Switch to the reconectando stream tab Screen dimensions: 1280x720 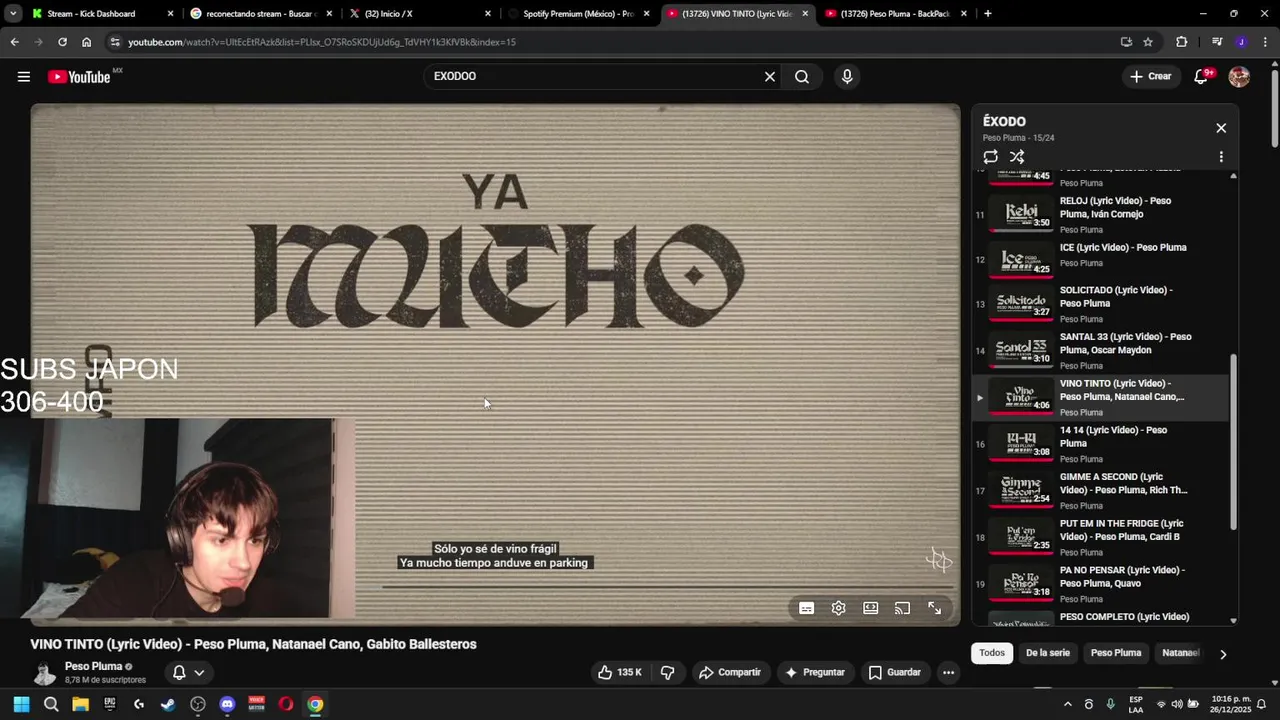260,14
